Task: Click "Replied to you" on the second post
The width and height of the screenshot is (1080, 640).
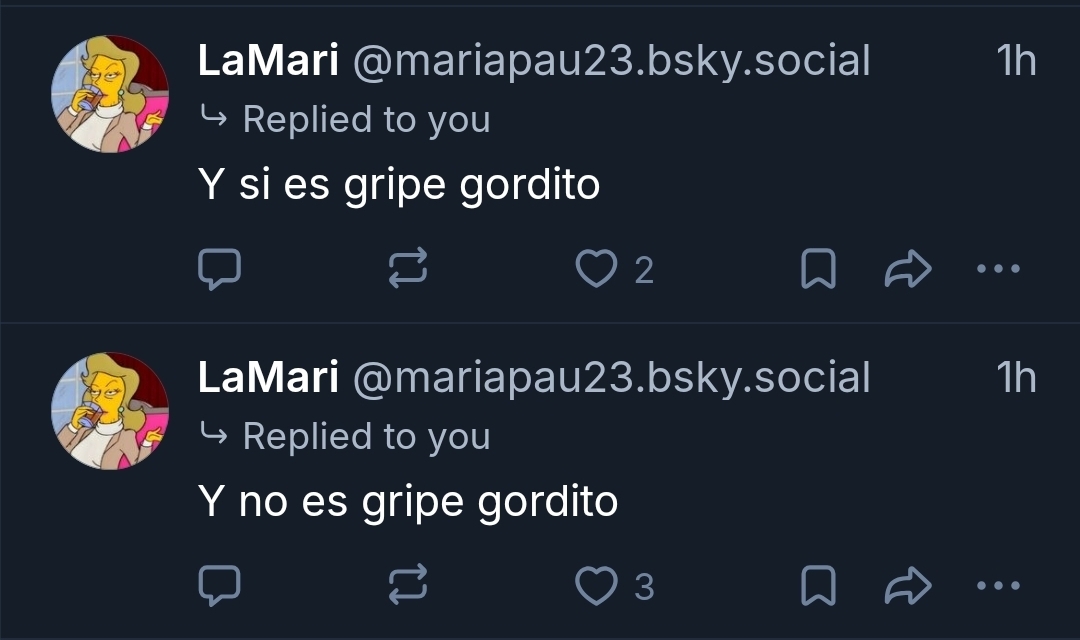Action: click(366, 436)
